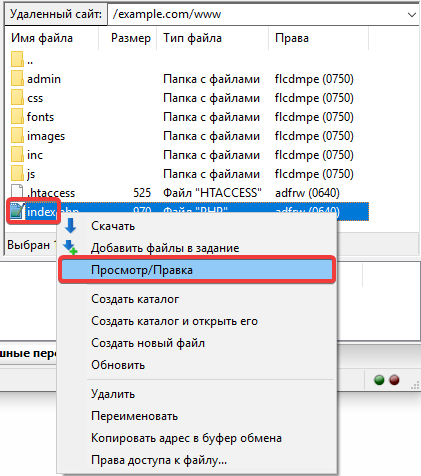The height and width of the screenshot is (476, 421).
Task: Click the inc folder name
Action: pos(35,155)
